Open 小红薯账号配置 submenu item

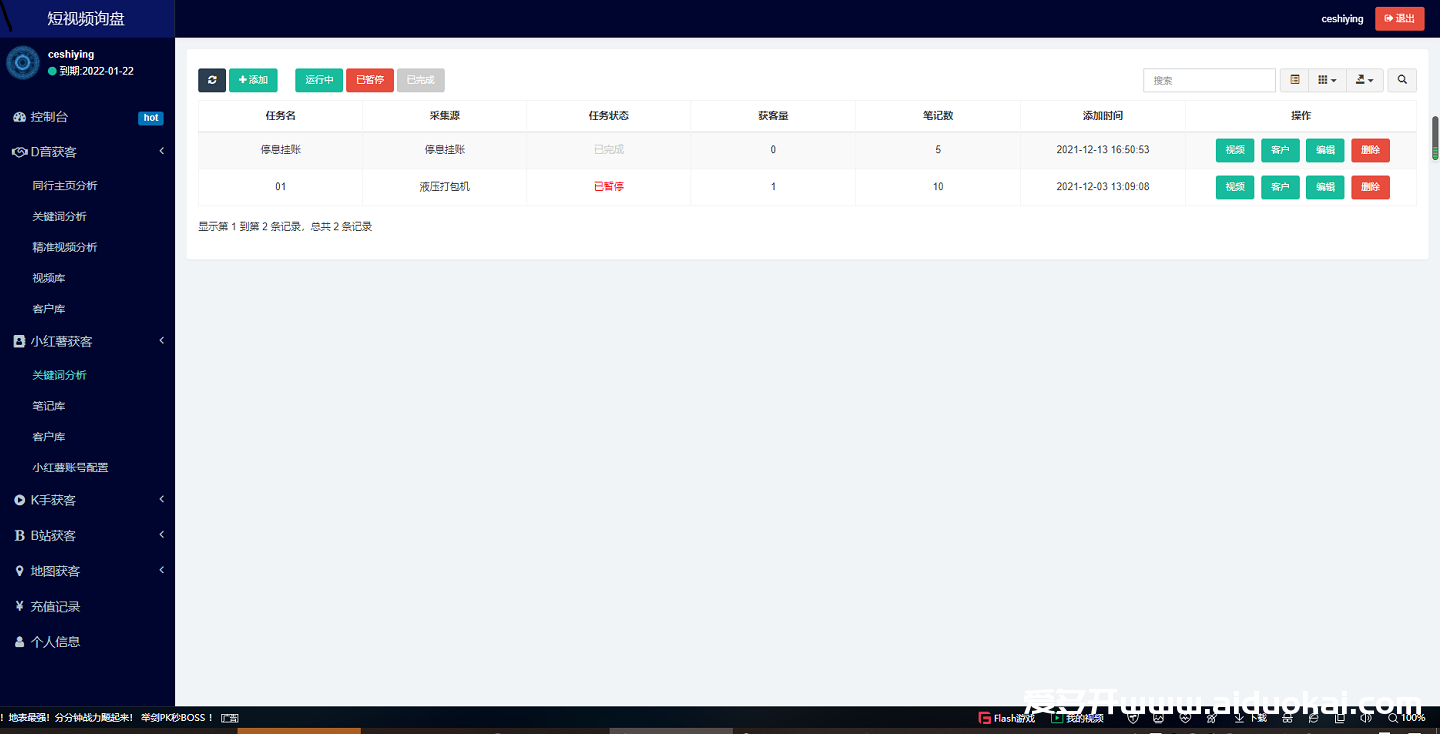pyautogui.click(x=70, y=468)
